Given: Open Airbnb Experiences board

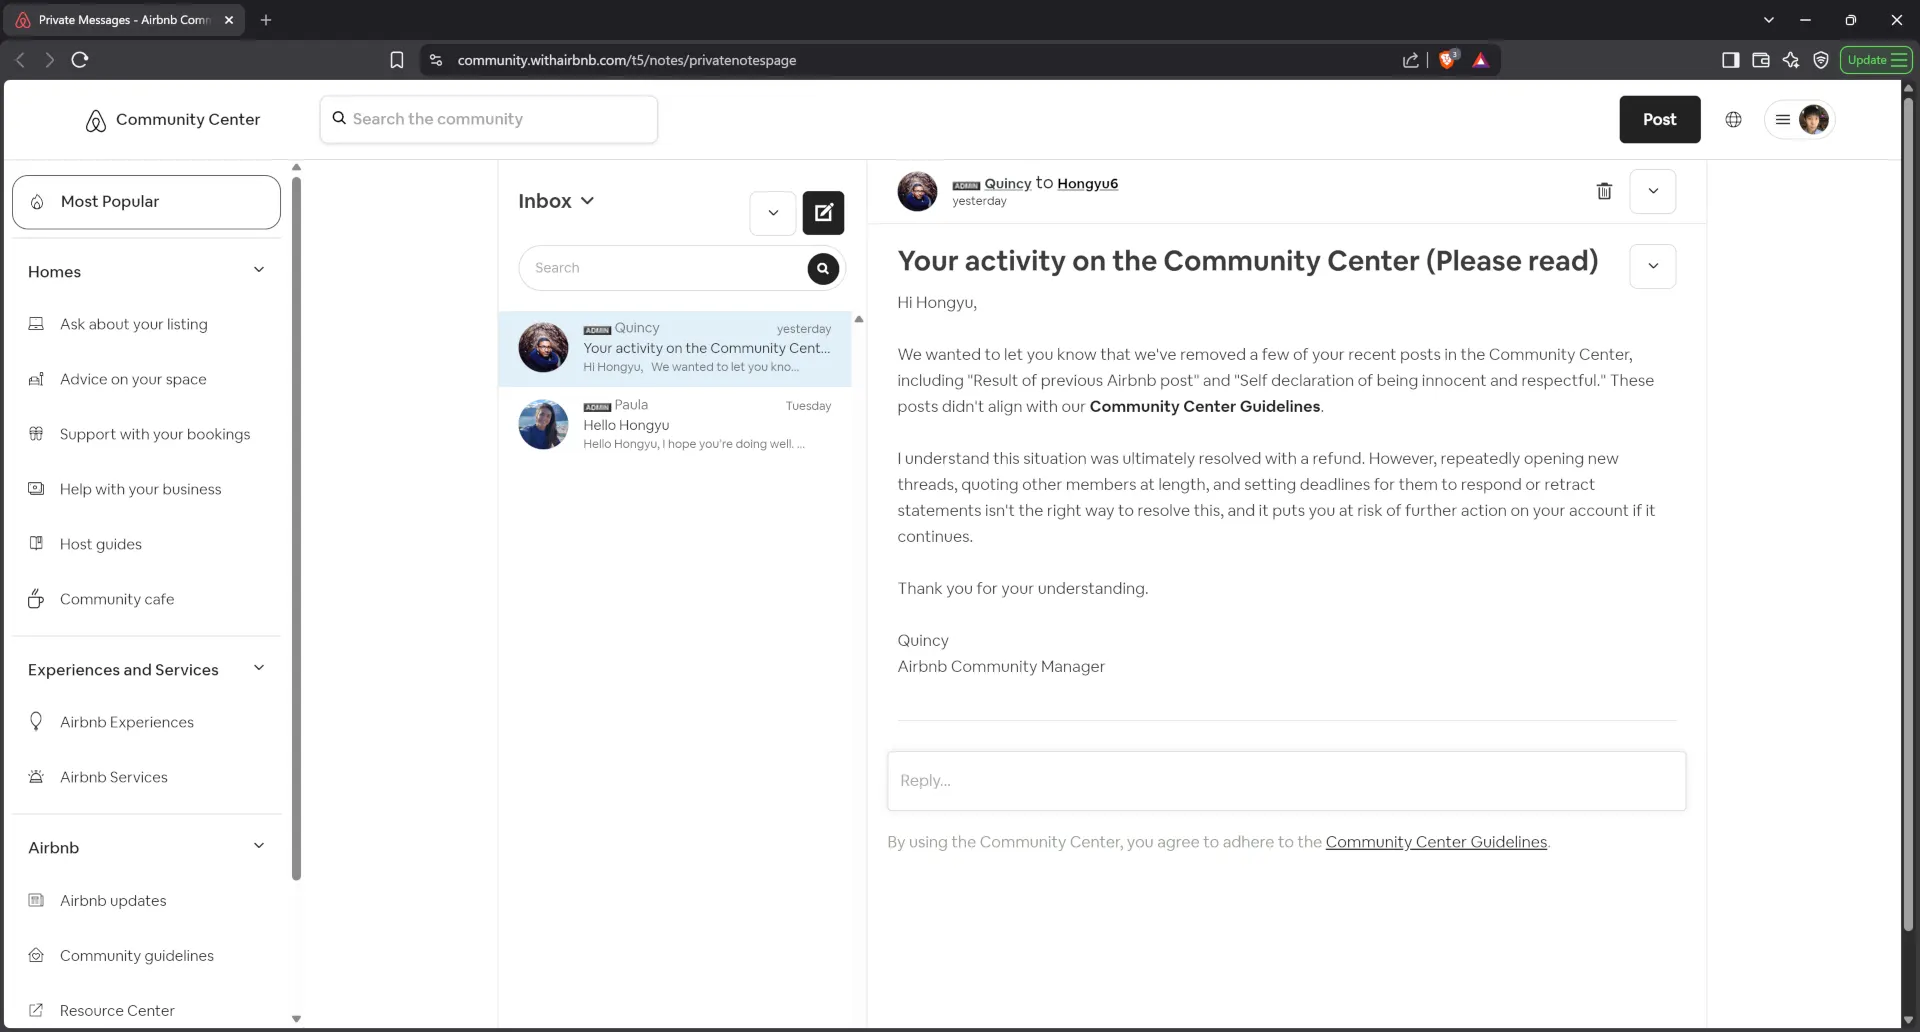Looking at the screenshot, I should pyautogui.click(x=127, y=722).
